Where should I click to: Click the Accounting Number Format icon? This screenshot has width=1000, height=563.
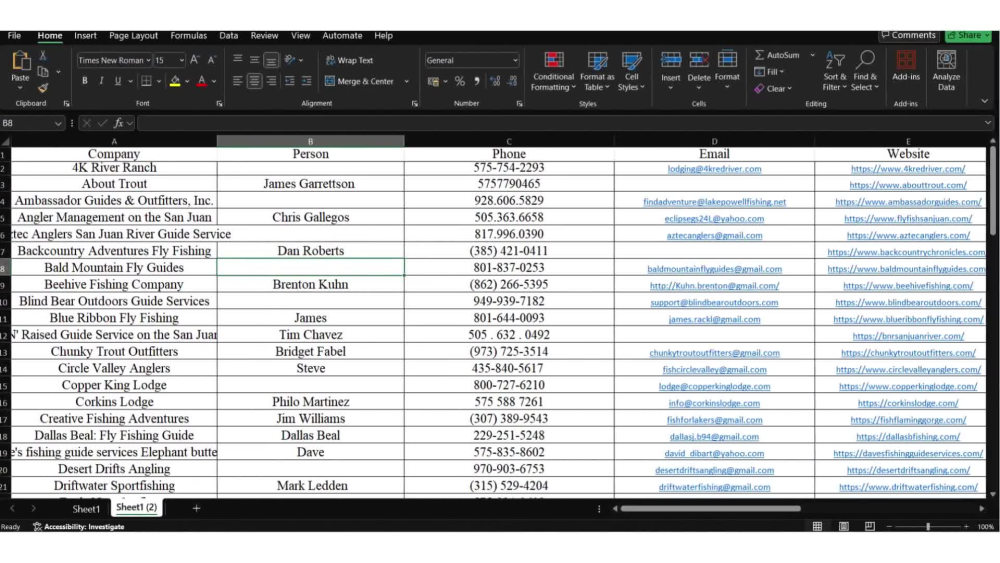(434, 81)
